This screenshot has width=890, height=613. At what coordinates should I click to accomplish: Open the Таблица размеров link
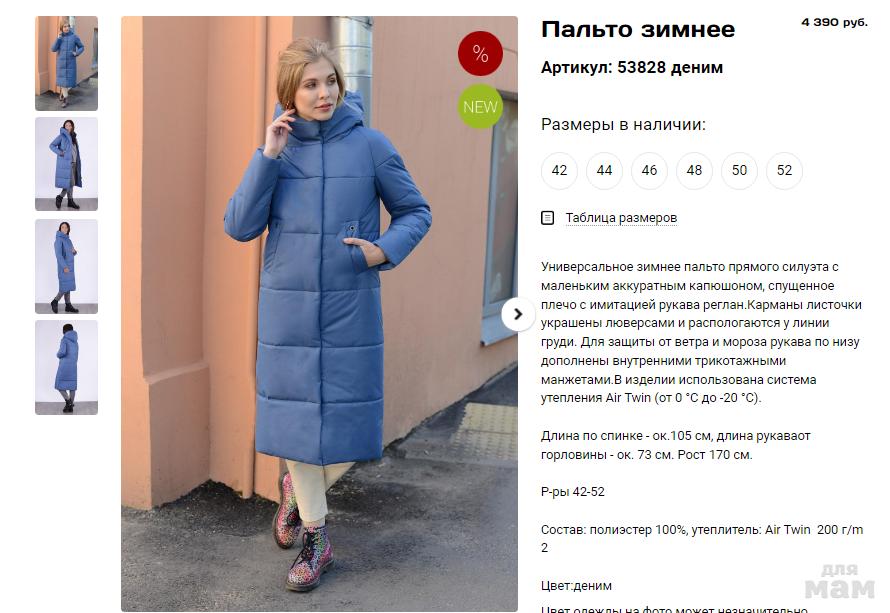pos(621,218)
